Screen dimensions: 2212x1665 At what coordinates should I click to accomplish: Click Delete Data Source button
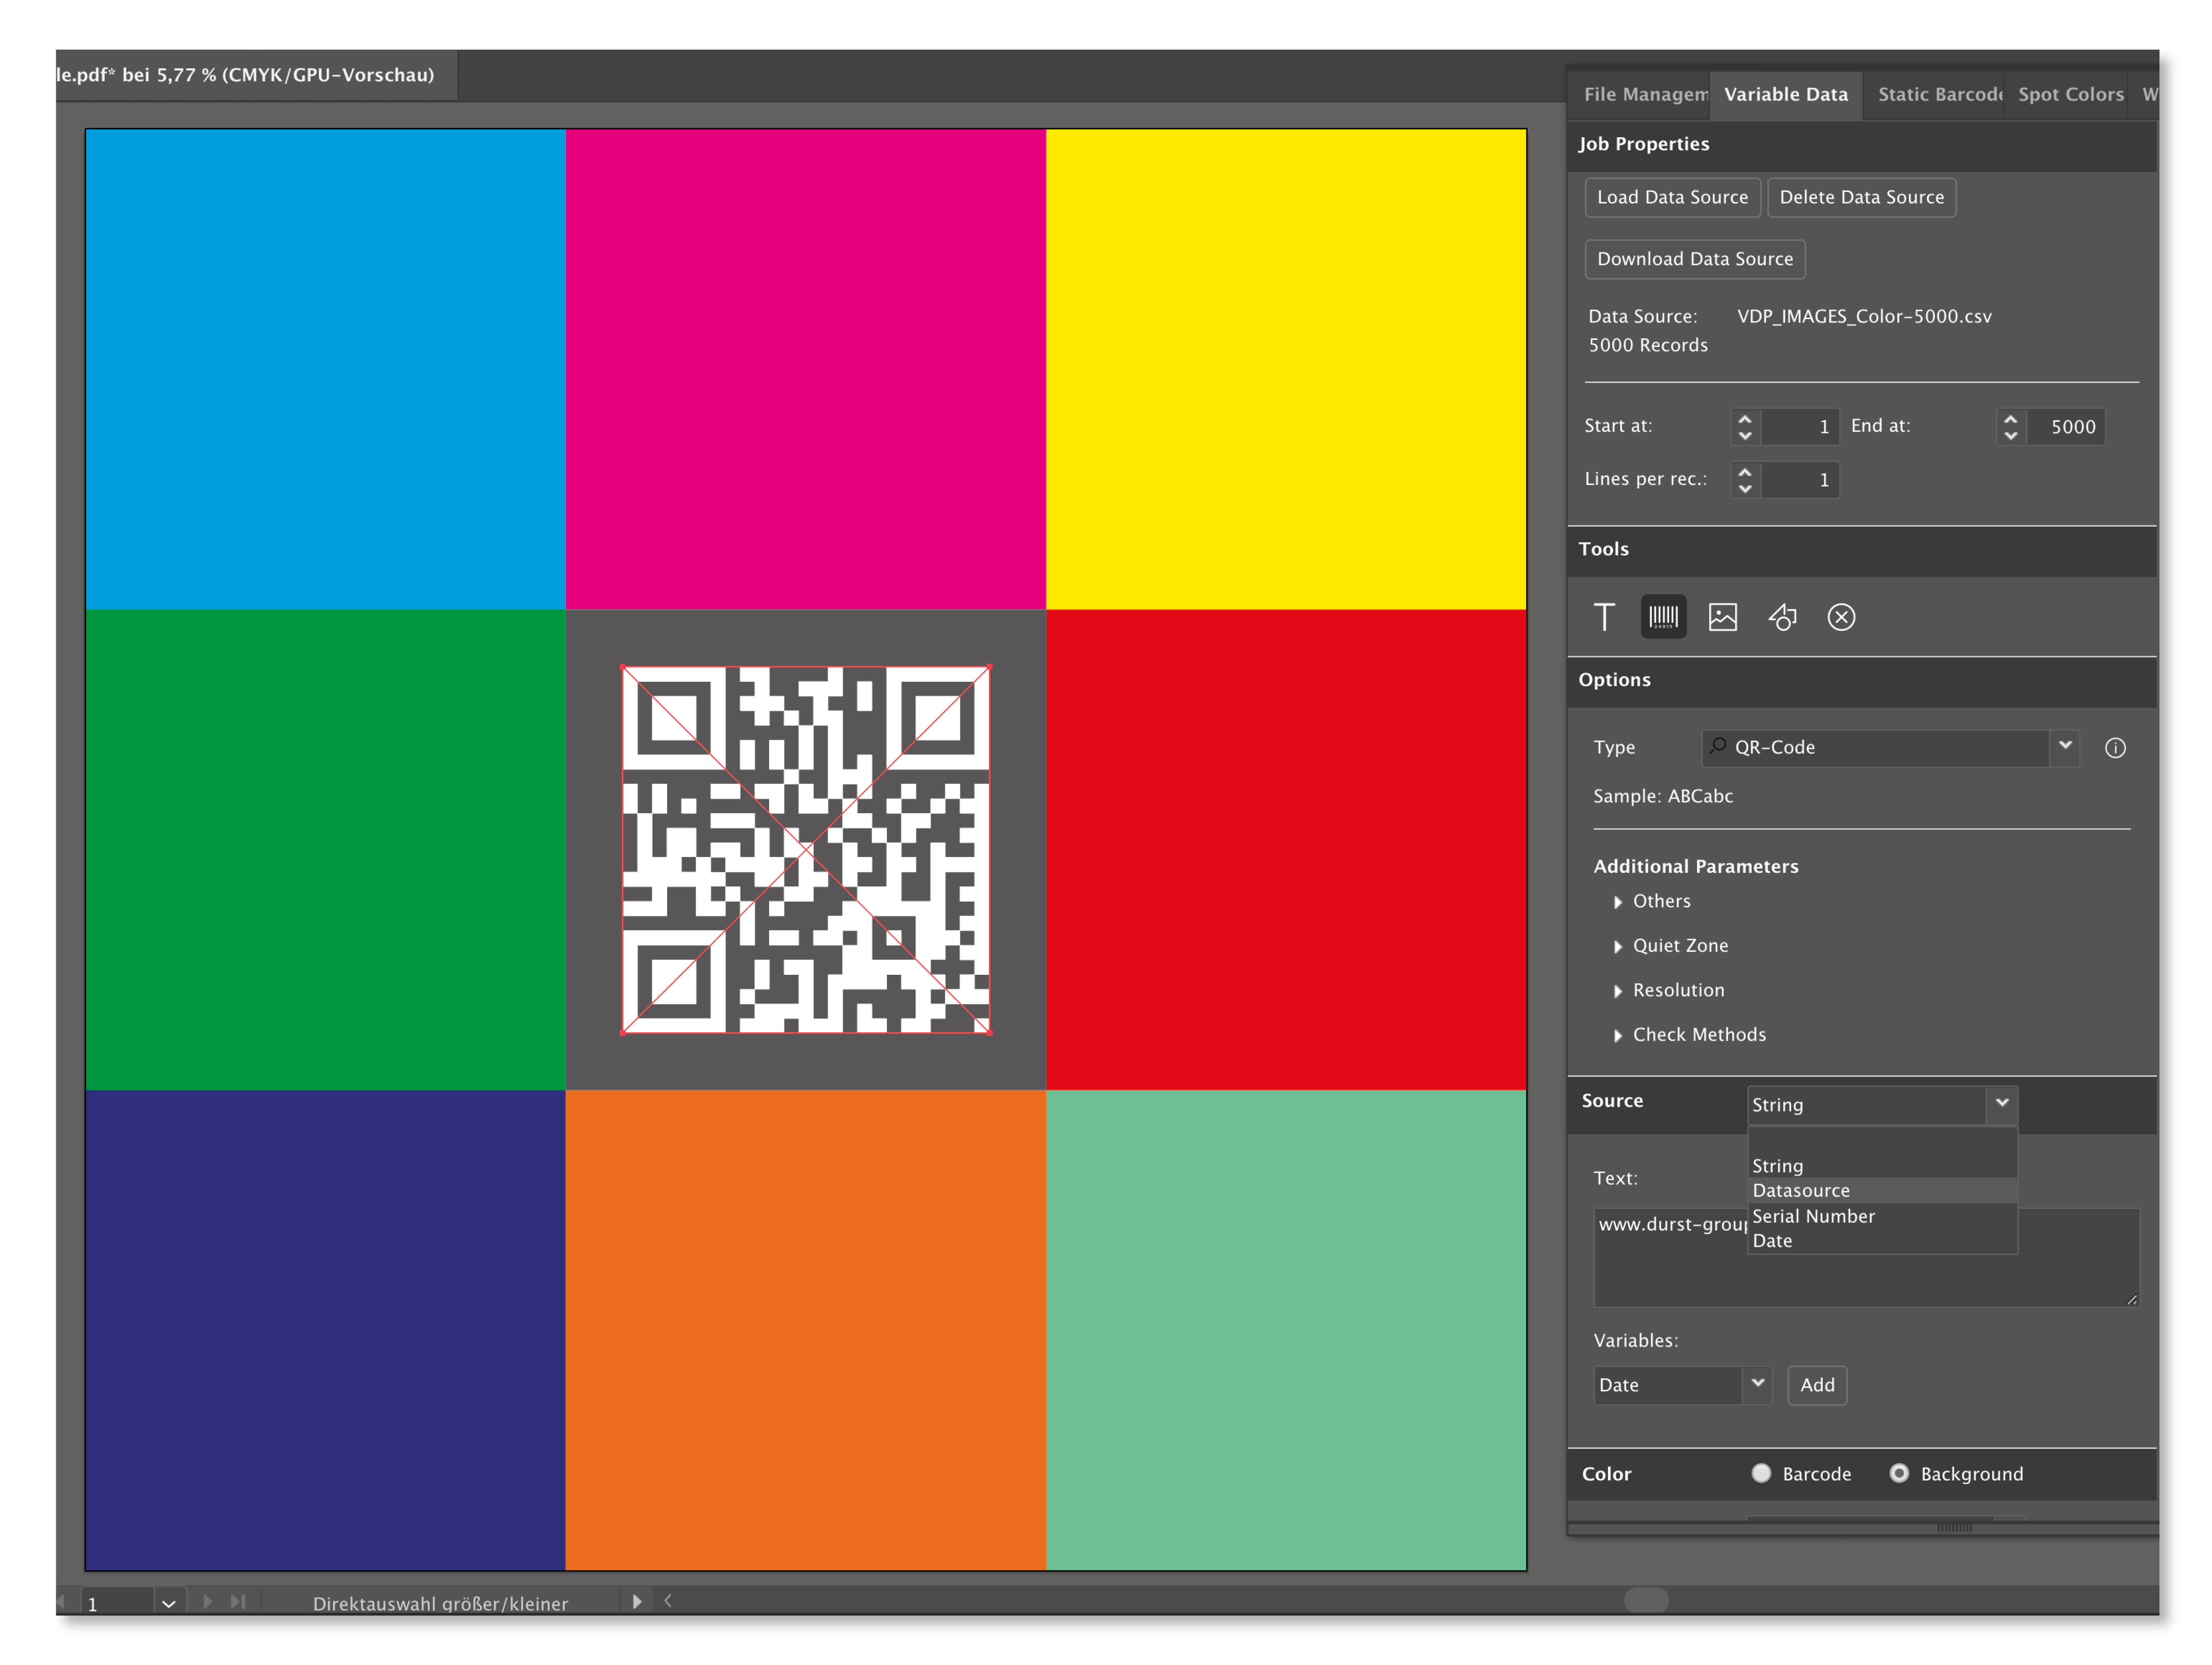point(1861,197)
